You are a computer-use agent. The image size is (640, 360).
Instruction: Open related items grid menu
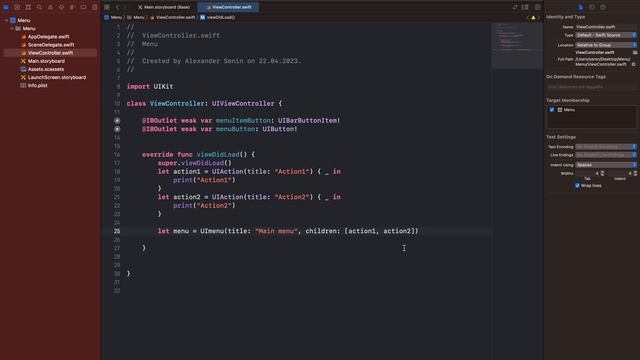coord(107,7)
